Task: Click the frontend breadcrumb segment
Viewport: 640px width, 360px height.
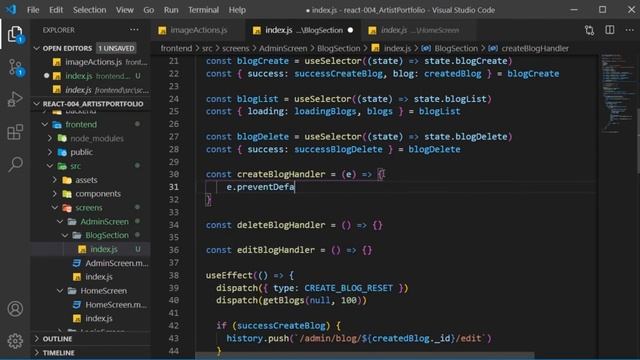Action: click(x=176, y=48)
